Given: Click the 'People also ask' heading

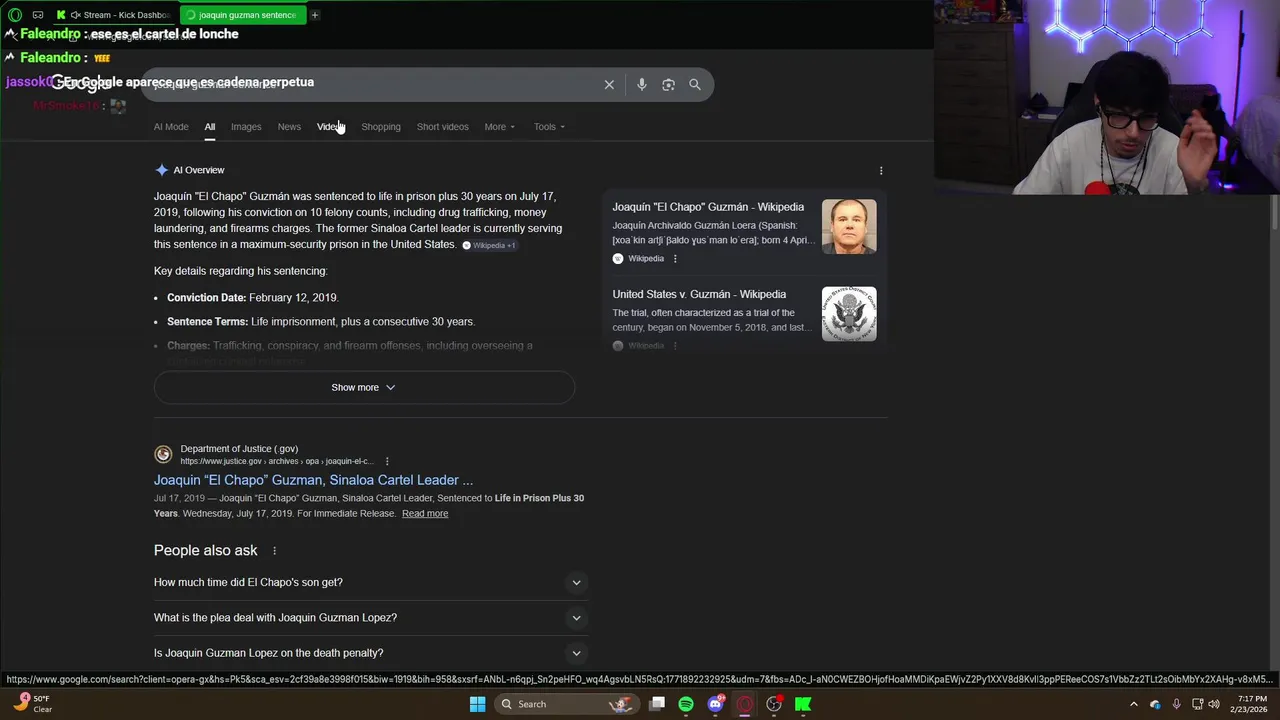Looking at the screenshot, I should click(x=206, y=551).
